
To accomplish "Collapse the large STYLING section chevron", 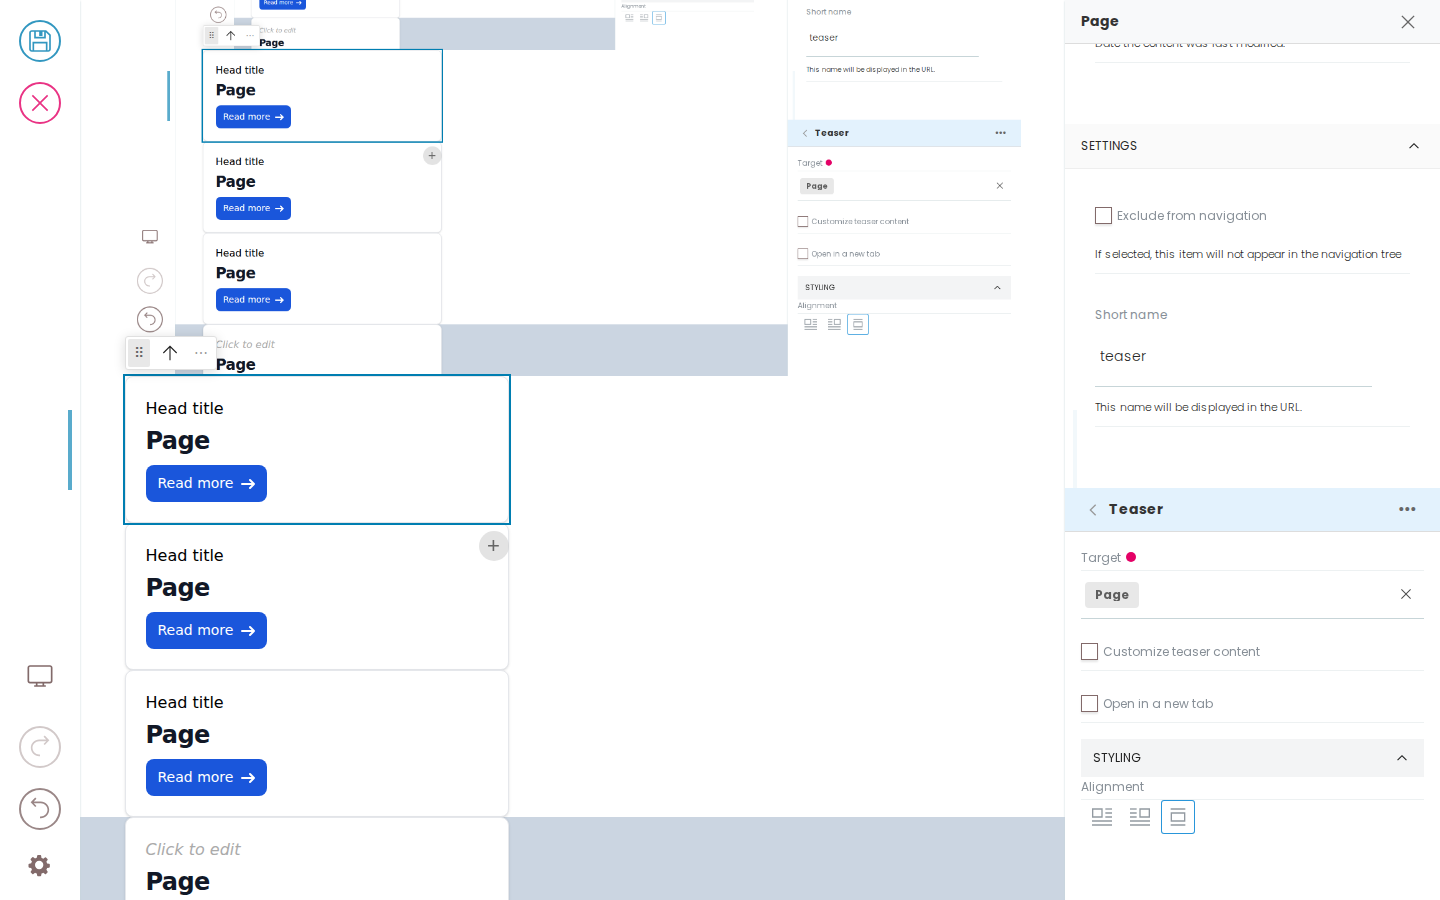I will (1402, 758).
